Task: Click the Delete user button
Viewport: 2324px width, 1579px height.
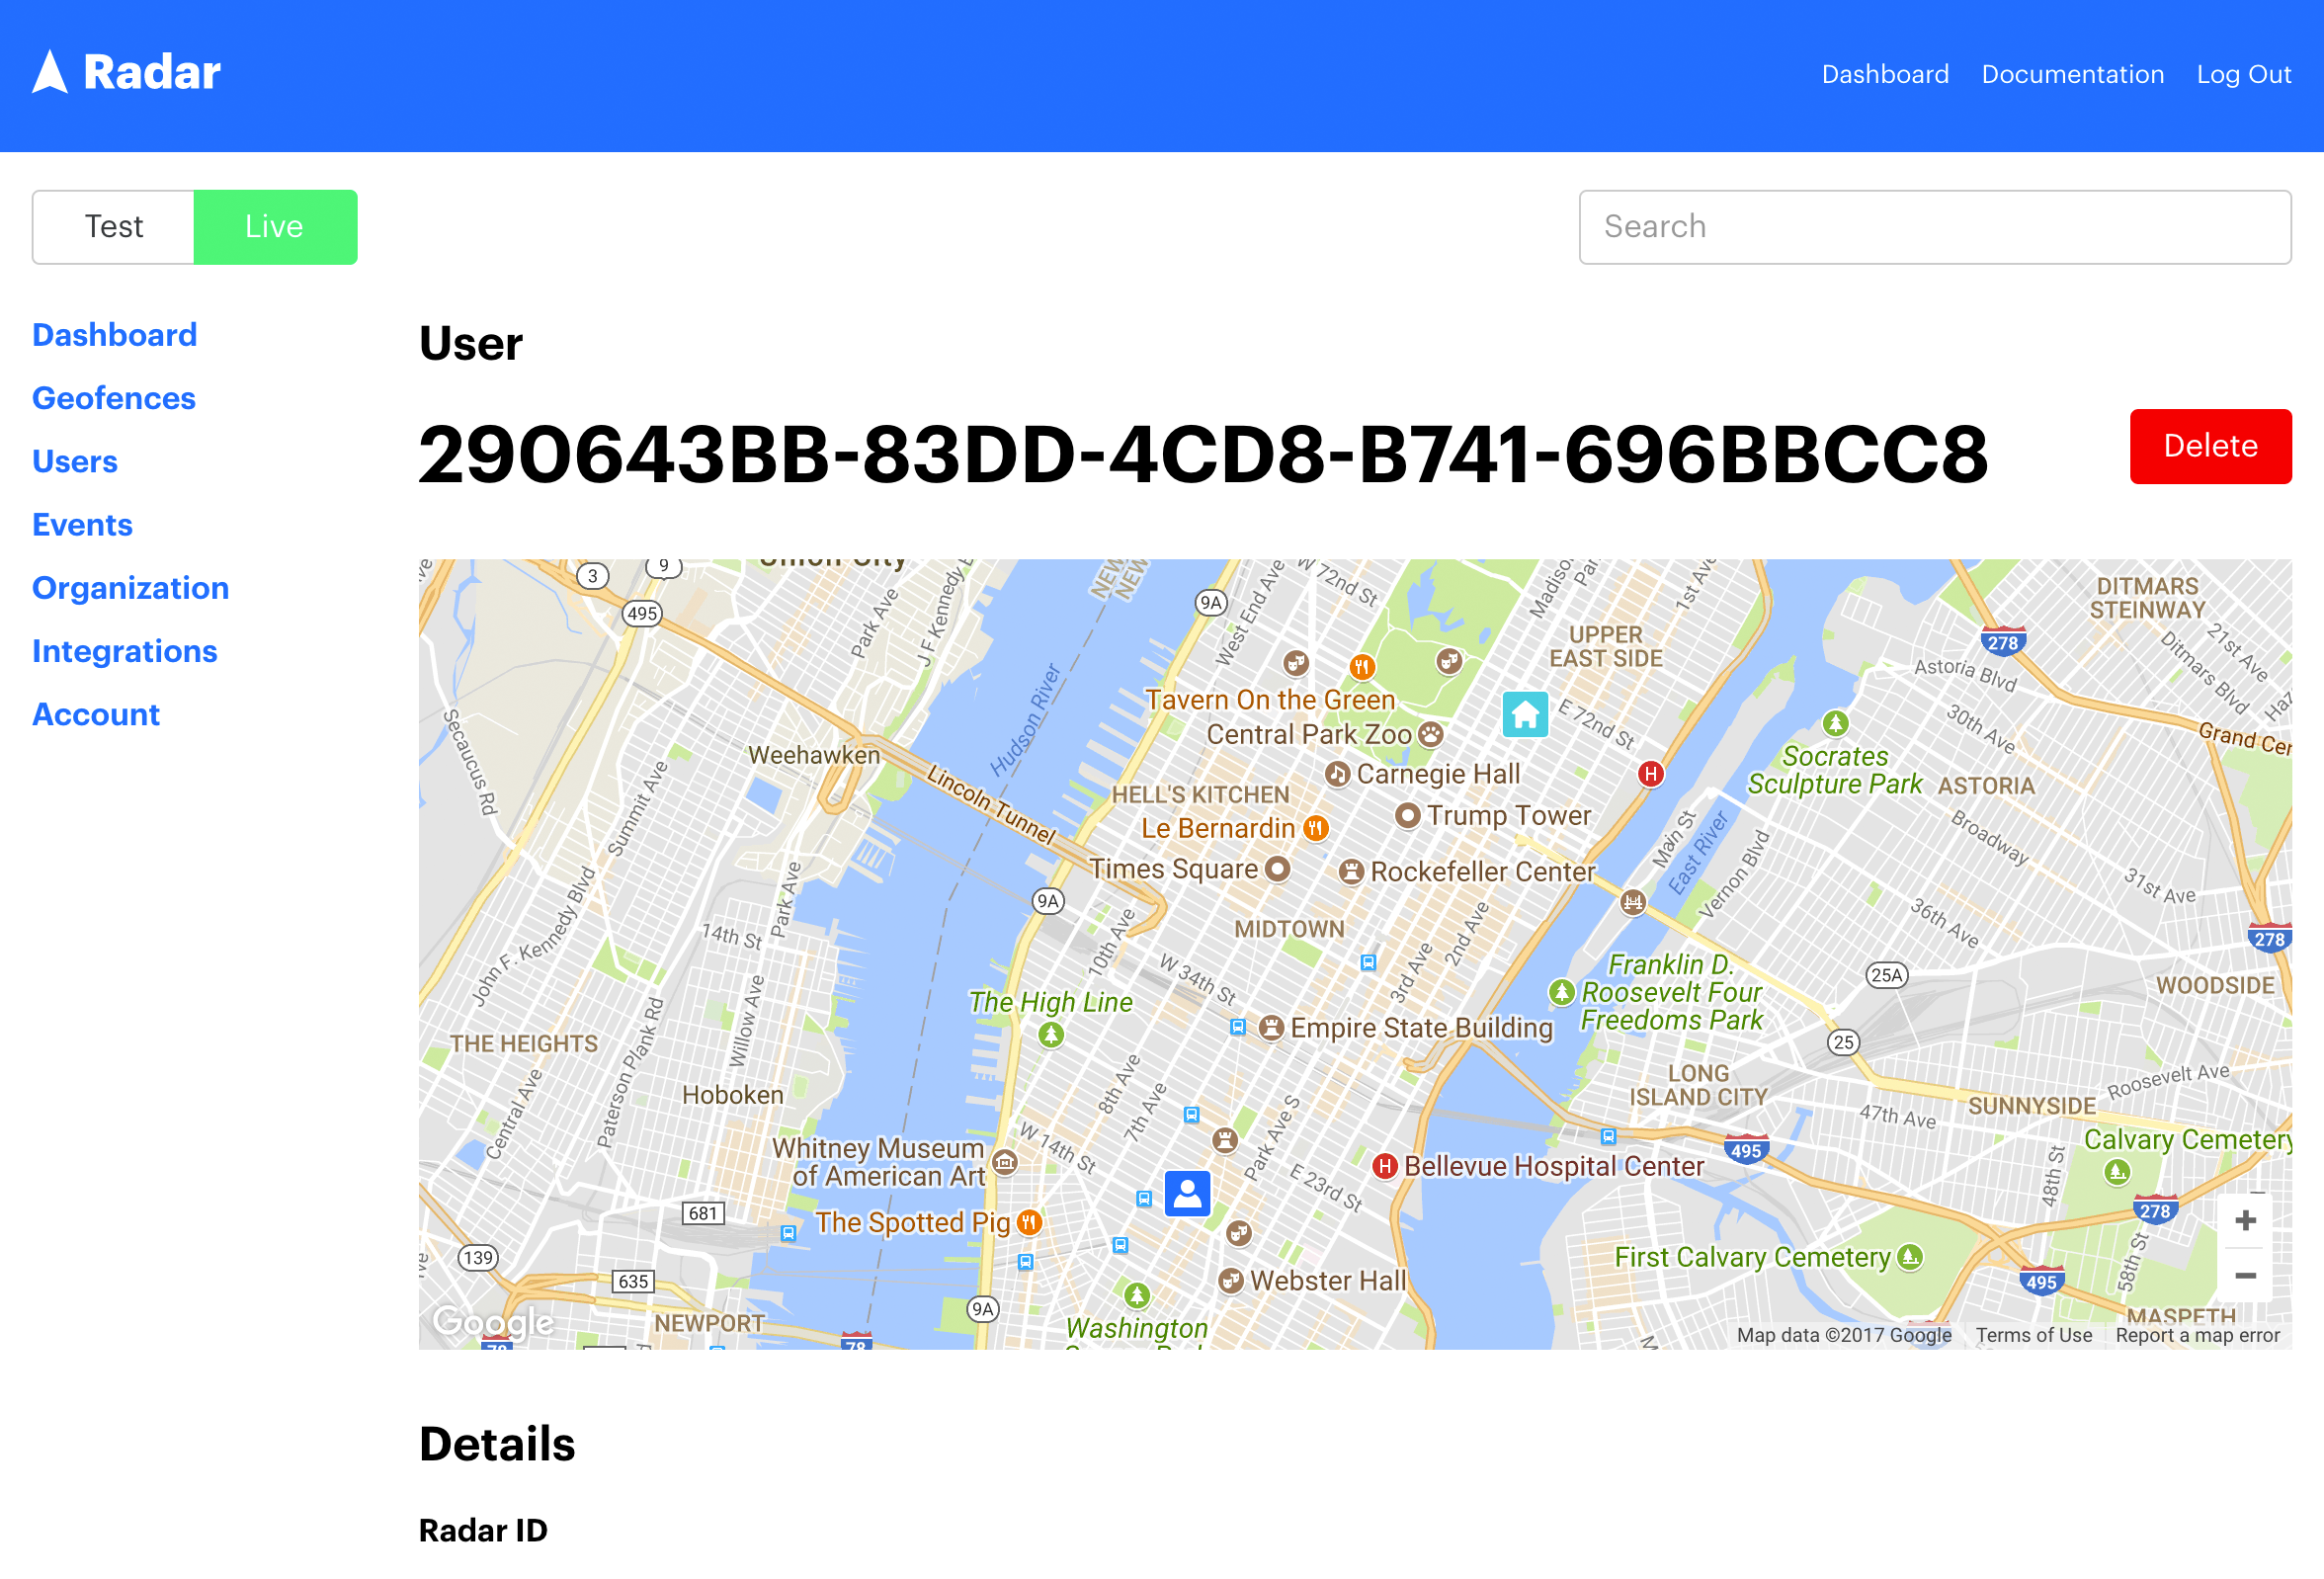Action: 2209,446
